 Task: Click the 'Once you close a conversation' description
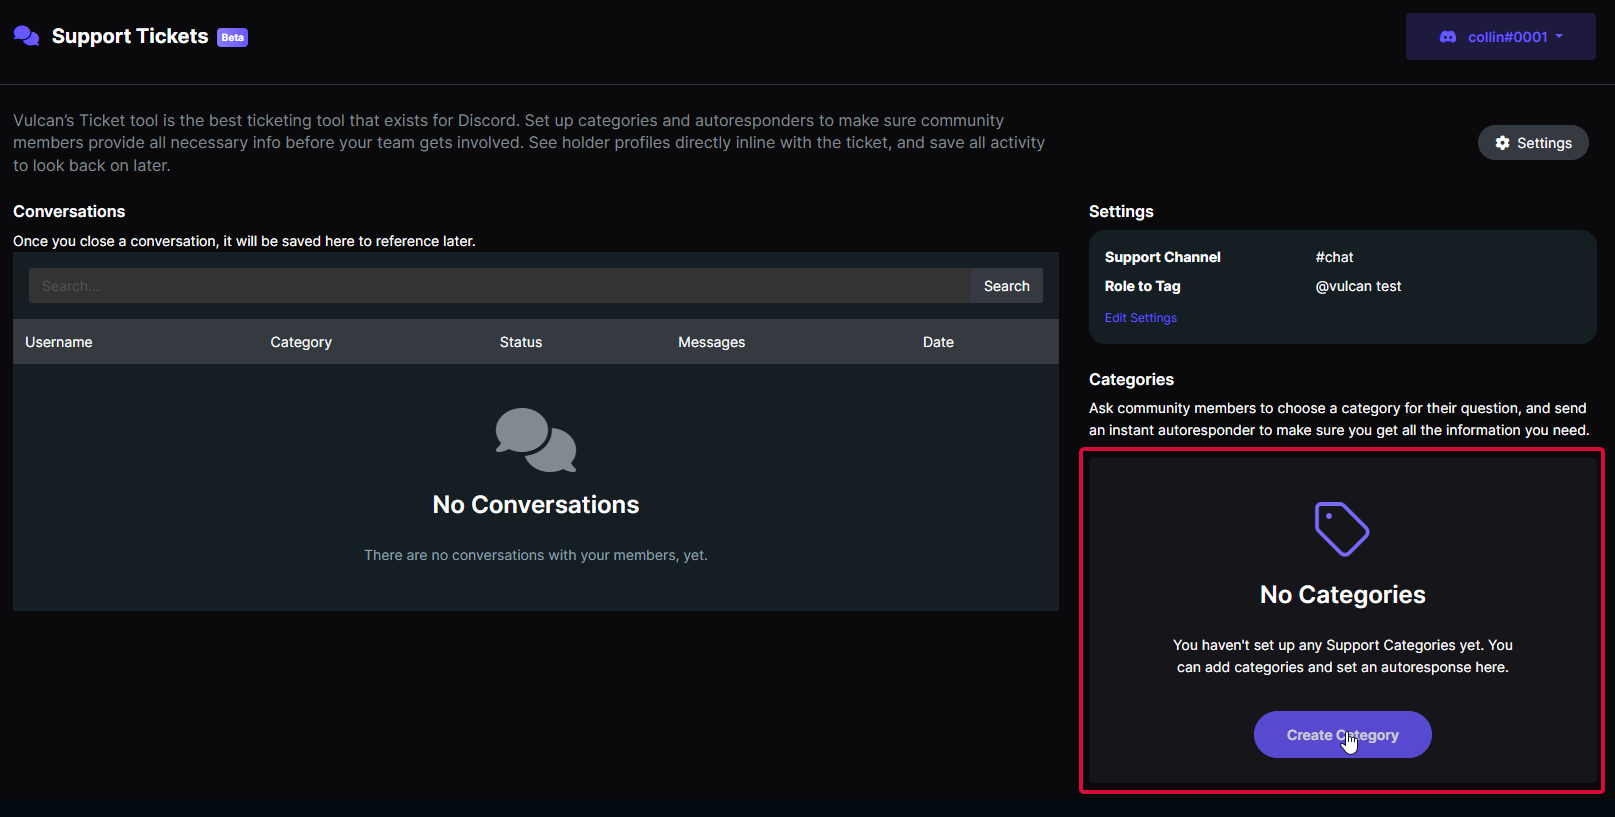point(244,241)
